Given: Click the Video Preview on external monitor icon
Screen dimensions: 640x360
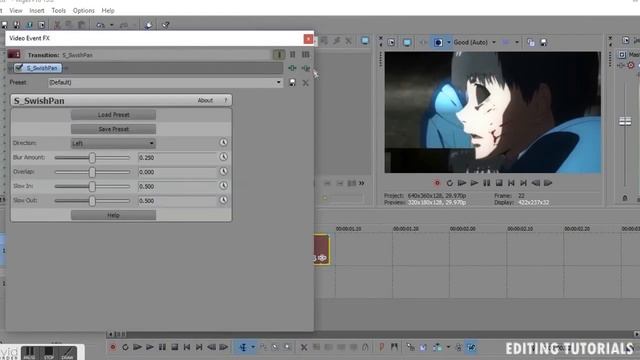Looking at the screenshot, I should tap(407, 42).
